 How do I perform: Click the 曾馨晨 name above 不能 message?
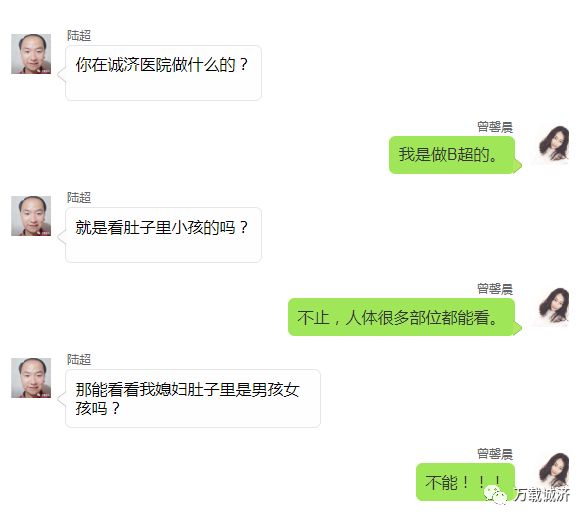pyautogui.click(x=495, y=454)
